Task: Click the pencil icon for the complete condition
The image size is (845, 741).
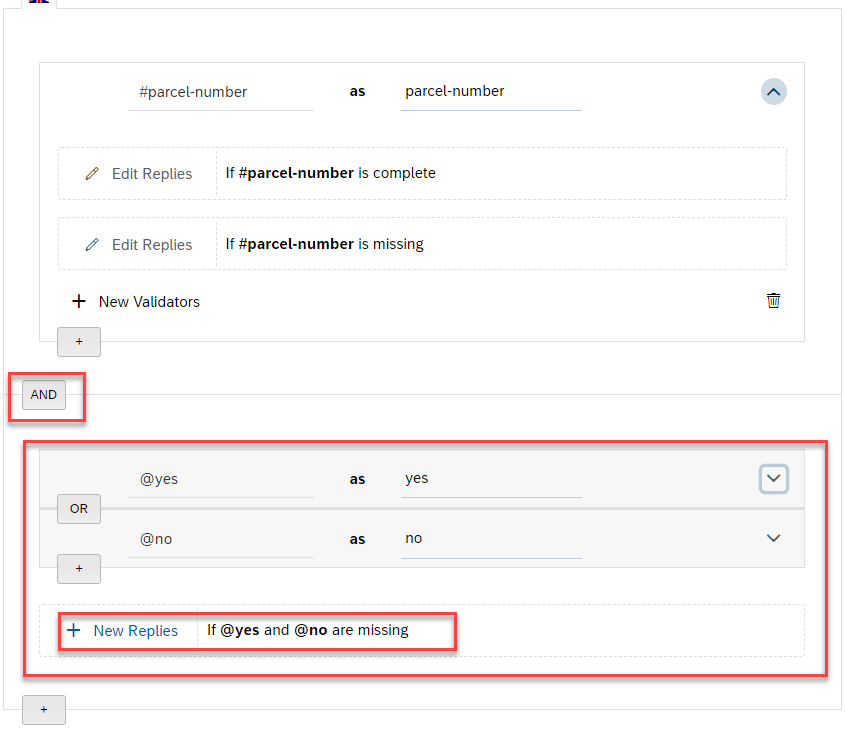Action: (92, 174)
